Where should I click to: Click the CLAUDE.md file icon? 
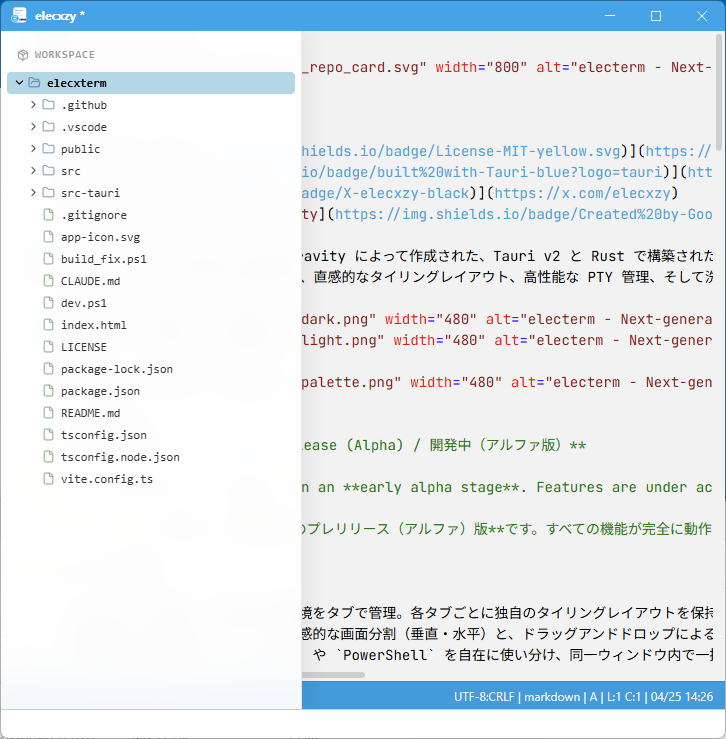point(49,281)
